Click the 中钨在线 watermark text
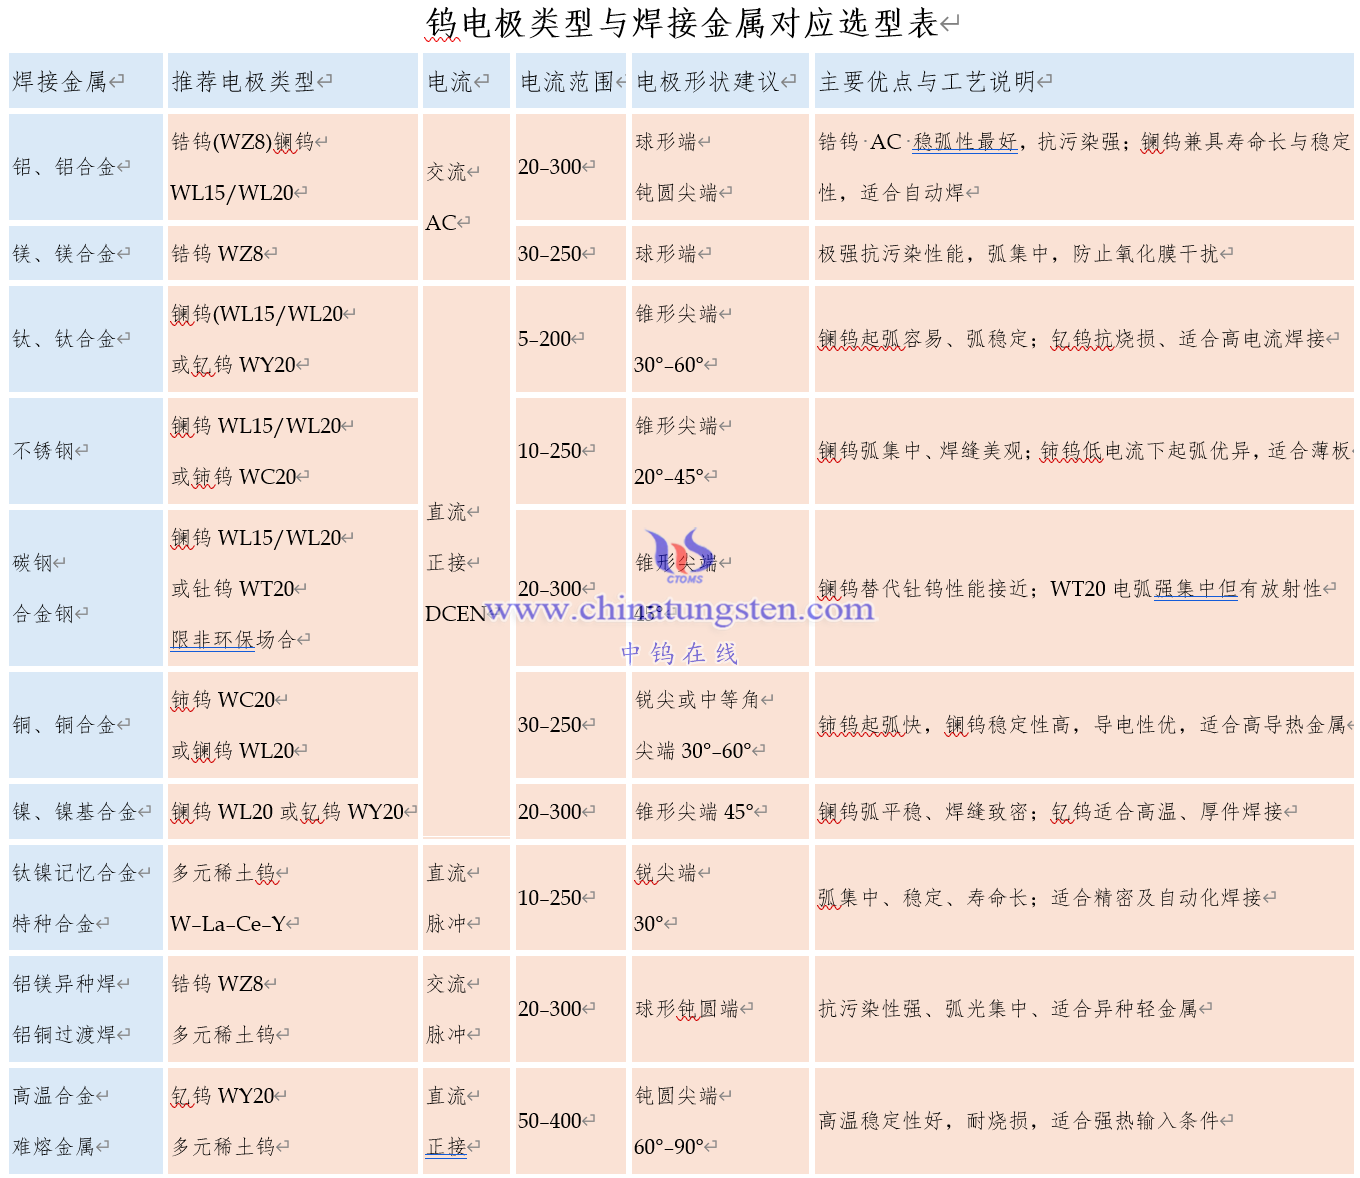The height and width of the screenshot is (1178, 1360). tap(679, 653)
